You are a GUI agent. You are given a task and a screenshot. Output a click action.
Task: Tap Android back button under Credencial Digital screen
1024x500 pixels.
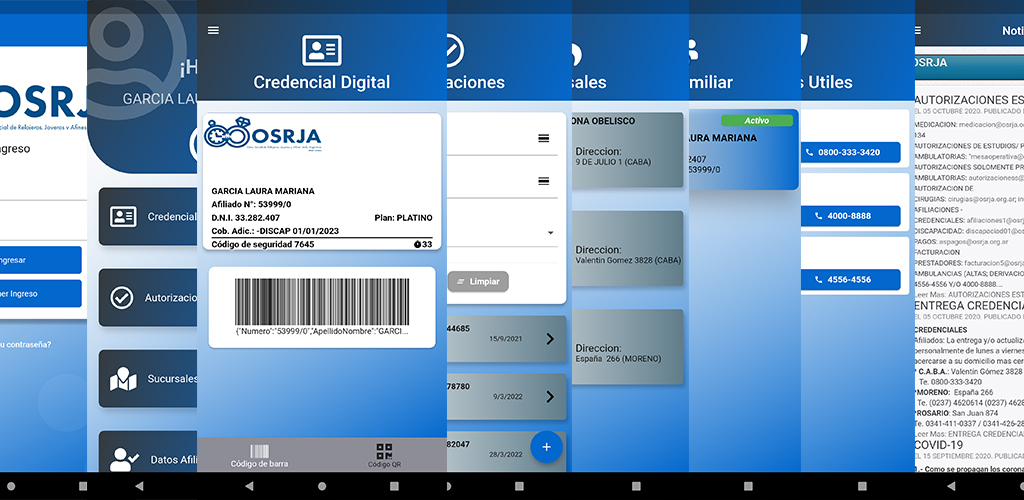(x=249, y=486)
